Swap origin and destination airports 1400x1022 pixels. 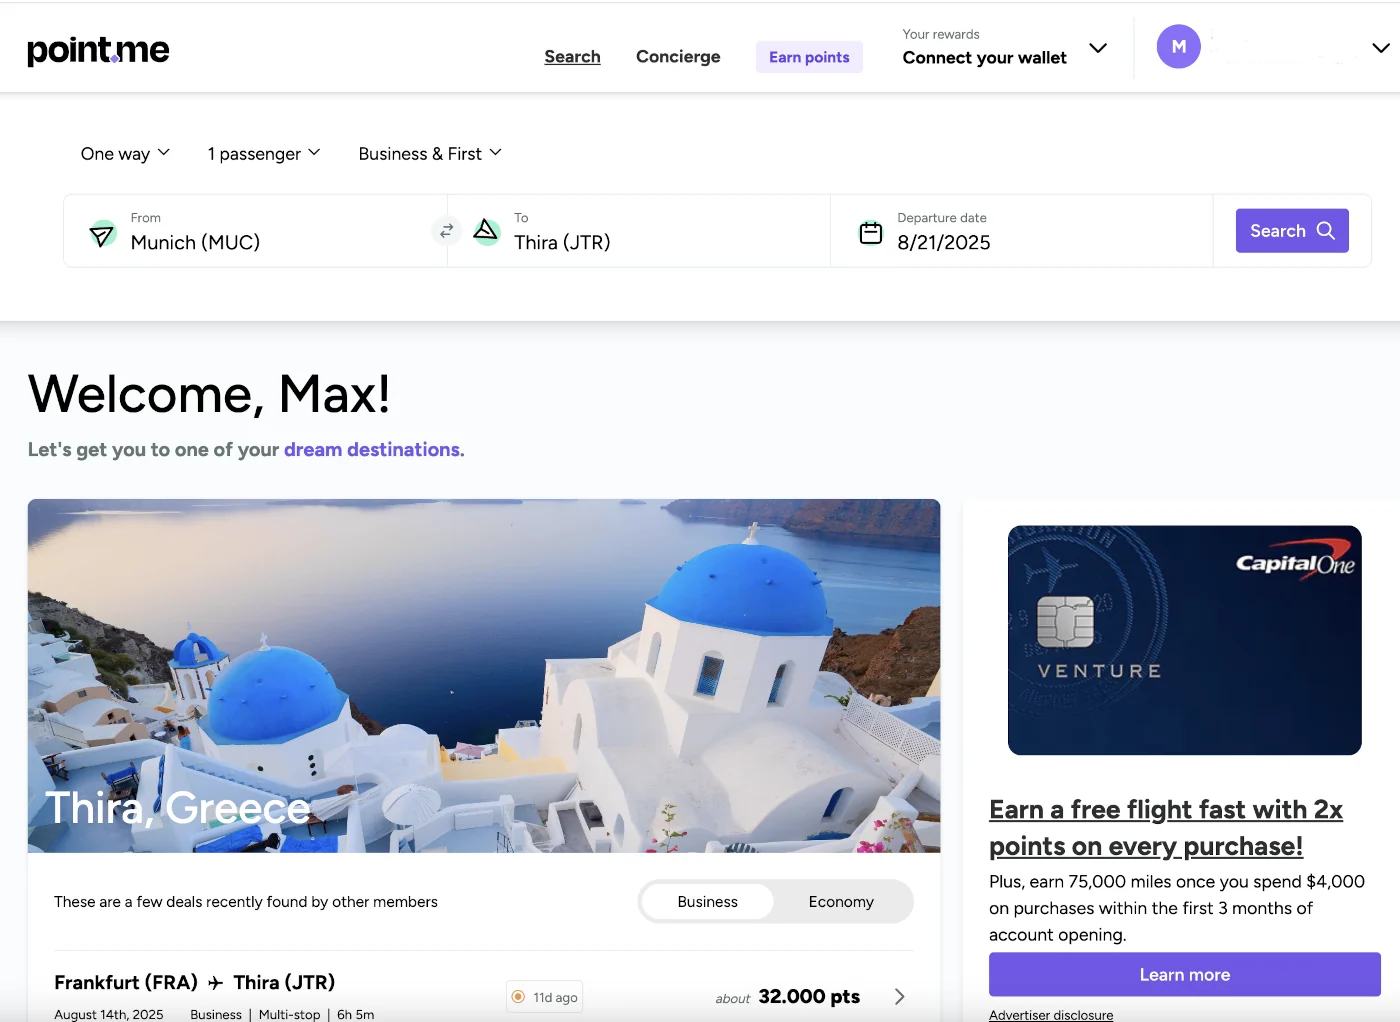click(x=446, y=231)
